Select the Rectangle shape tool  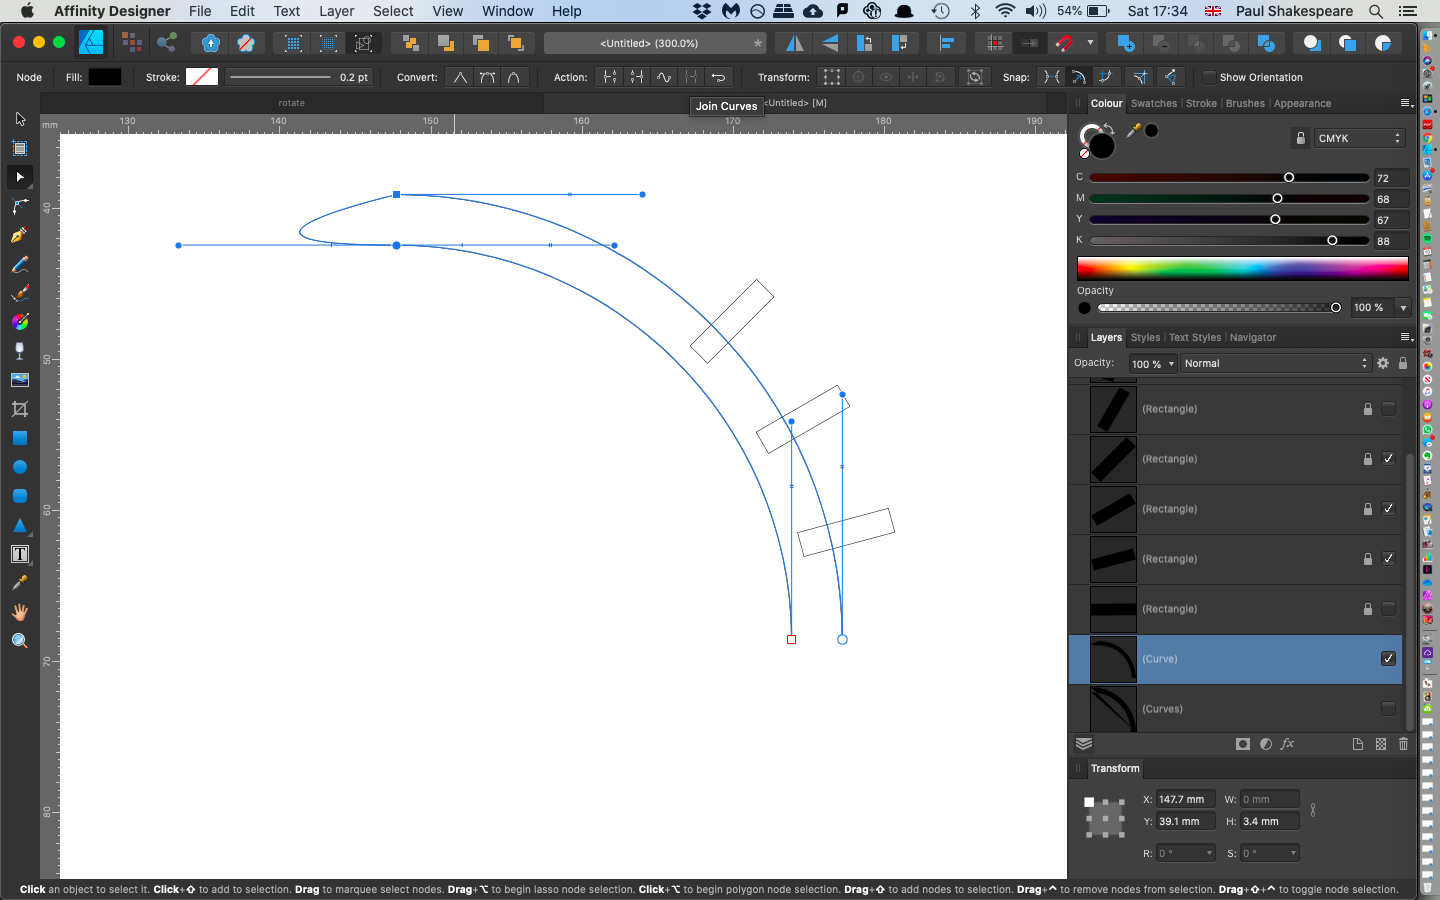[x=20, y=438]
